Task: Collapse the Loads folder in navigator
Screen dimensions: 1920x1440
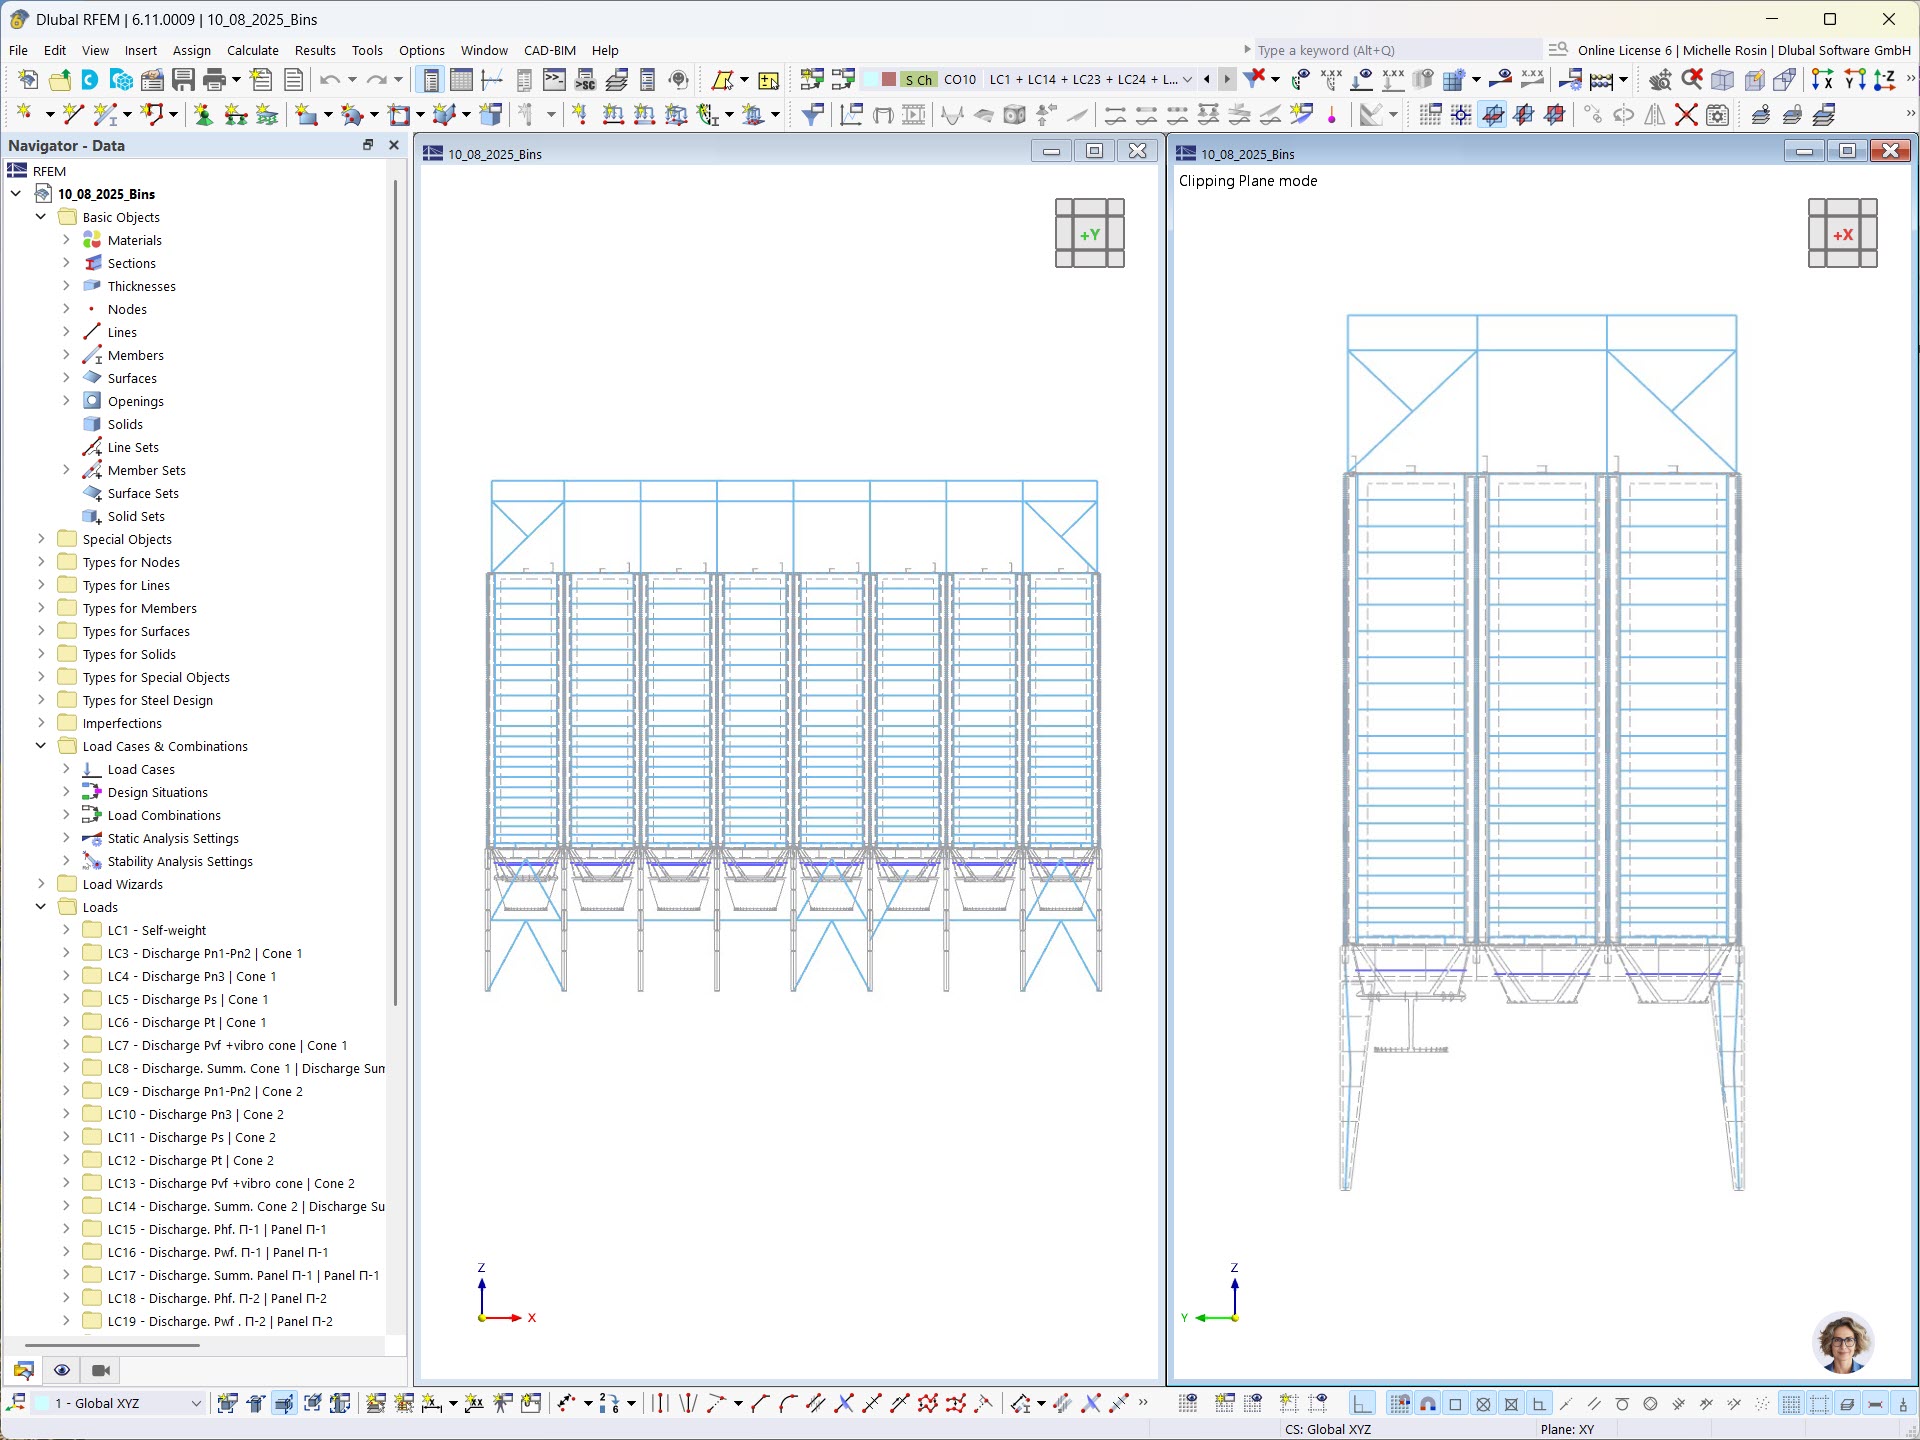Action: [41, 907]
